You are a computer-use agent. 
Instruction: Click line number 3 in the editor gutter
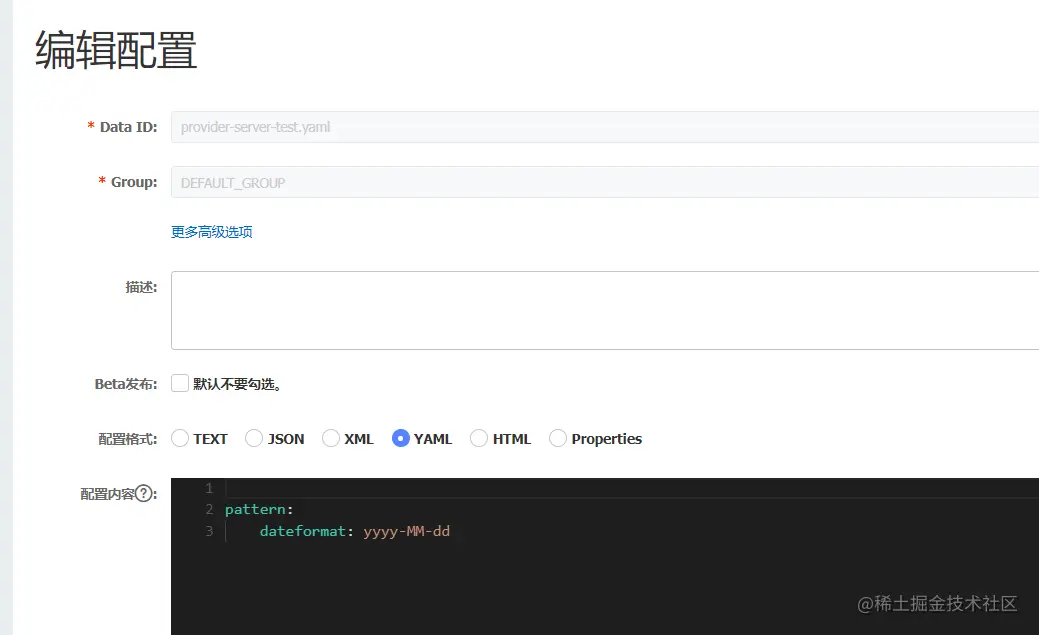tap(209, 531)
